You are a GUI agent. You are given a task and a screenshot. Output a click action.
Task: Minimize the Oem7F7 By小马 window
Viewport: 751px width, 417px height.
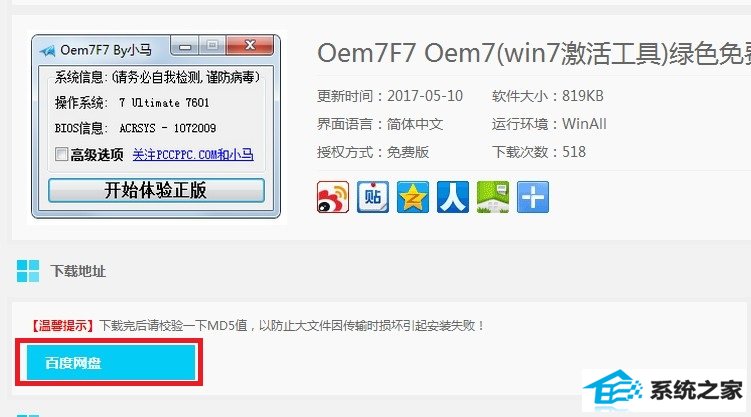[185, 46]
